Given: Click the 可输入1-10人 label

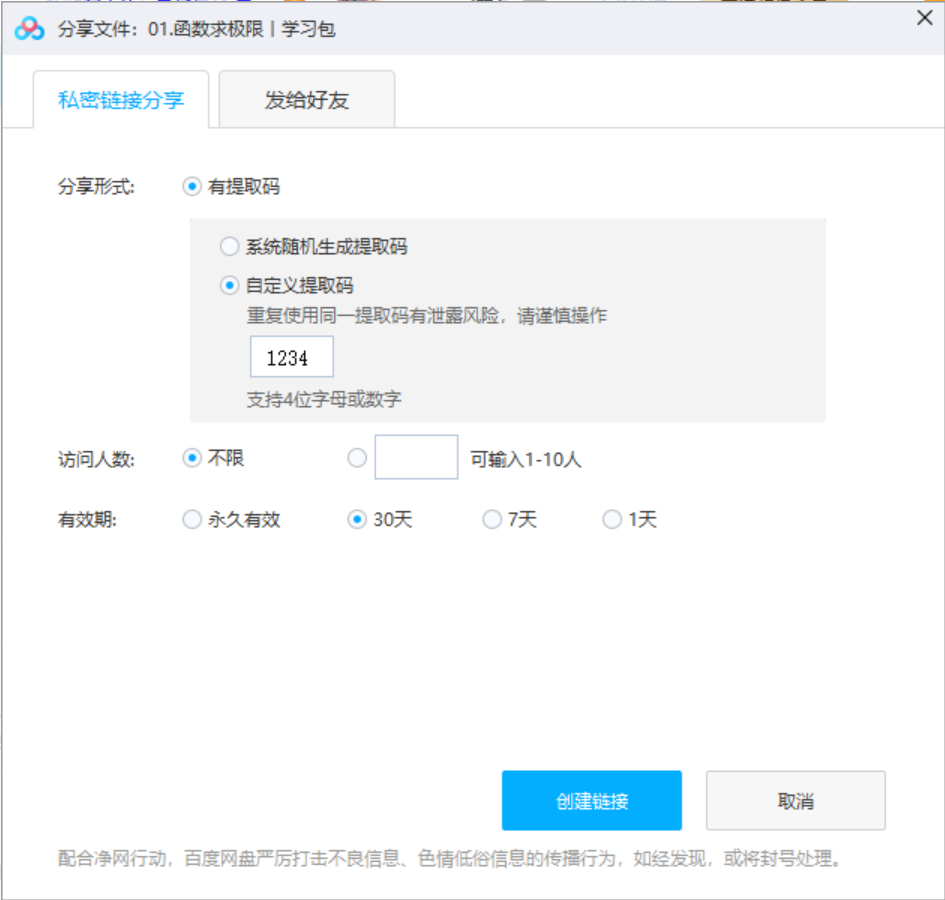Looking at the screenshot, I should pos(526,459).
